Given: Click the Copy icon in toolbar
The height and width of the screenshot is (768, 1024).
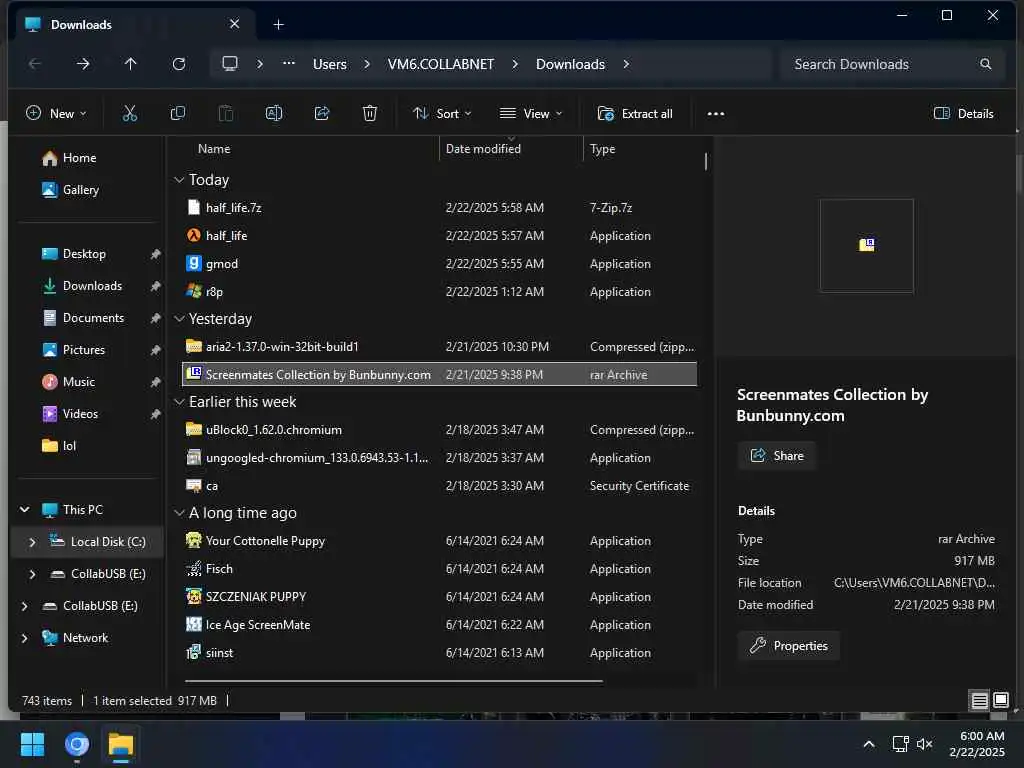Looking at the screenshot, I should (x=178, y=114).
